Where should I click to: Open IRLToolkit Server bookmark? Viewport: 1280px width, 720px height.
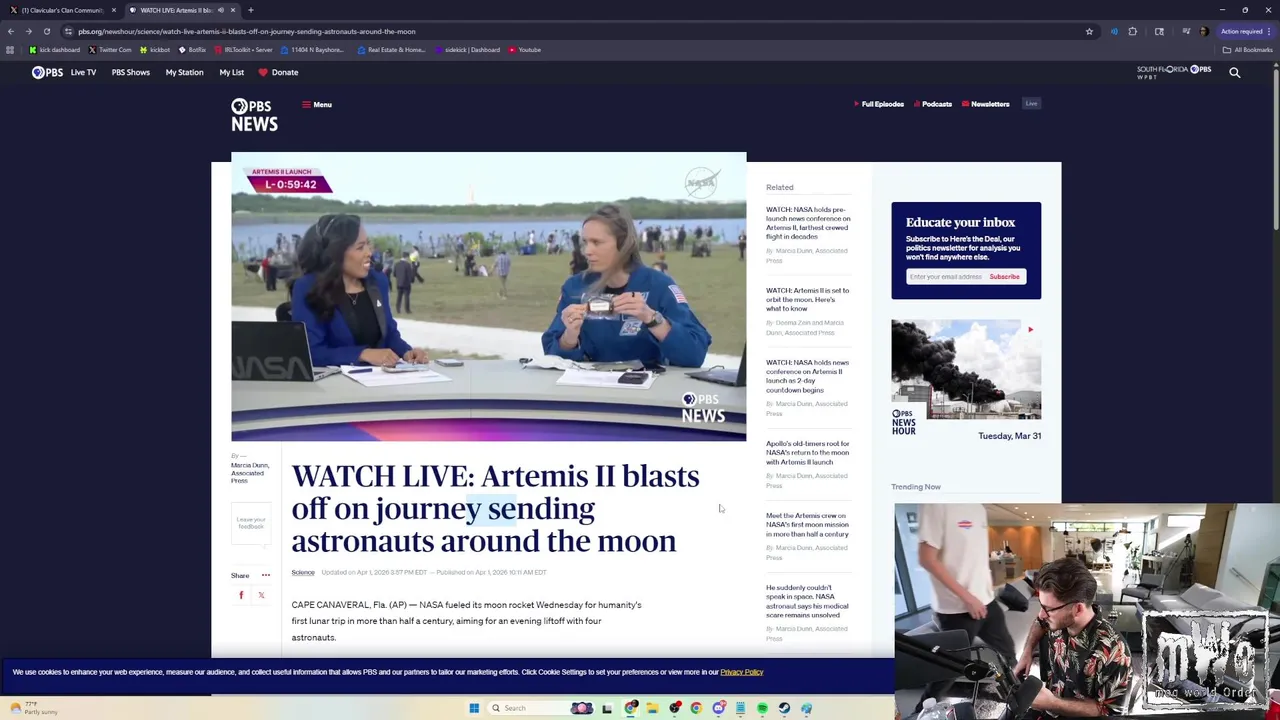243,49
